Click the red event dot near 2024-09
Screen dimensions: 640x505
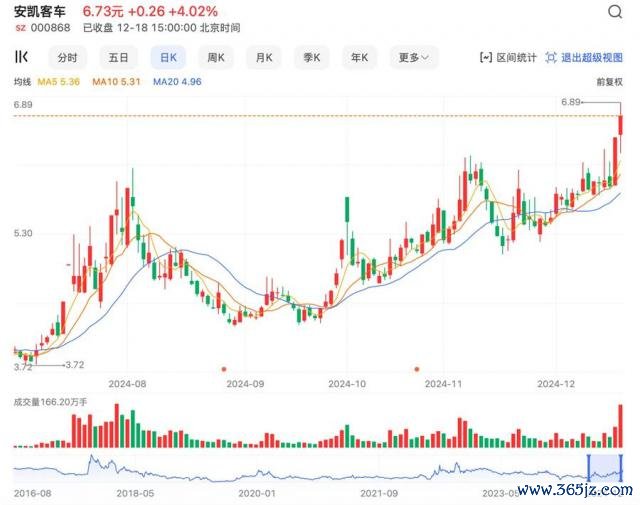(224, 369)
